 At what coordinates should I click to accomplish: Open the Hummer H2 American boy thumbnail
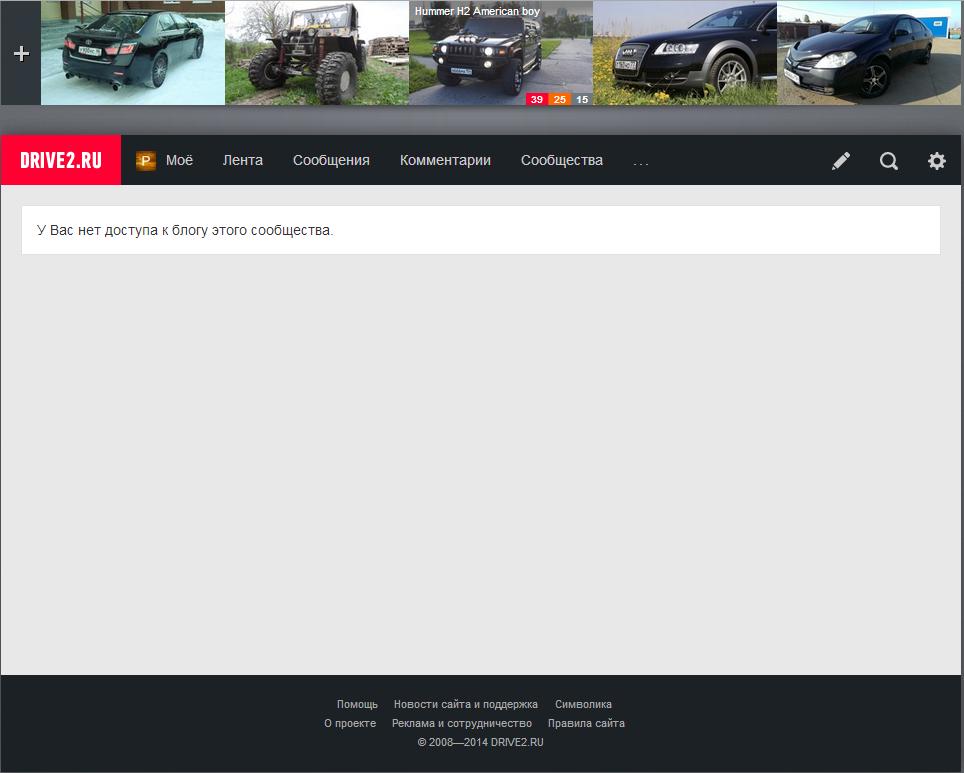(x=501, y=53)
